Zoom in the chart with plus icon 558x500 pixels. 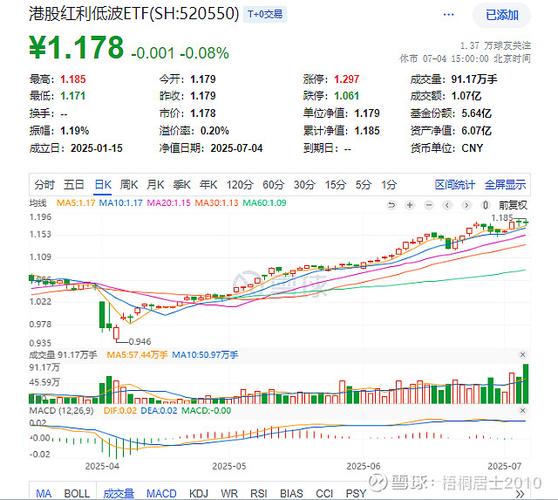(x=410, y=205)
